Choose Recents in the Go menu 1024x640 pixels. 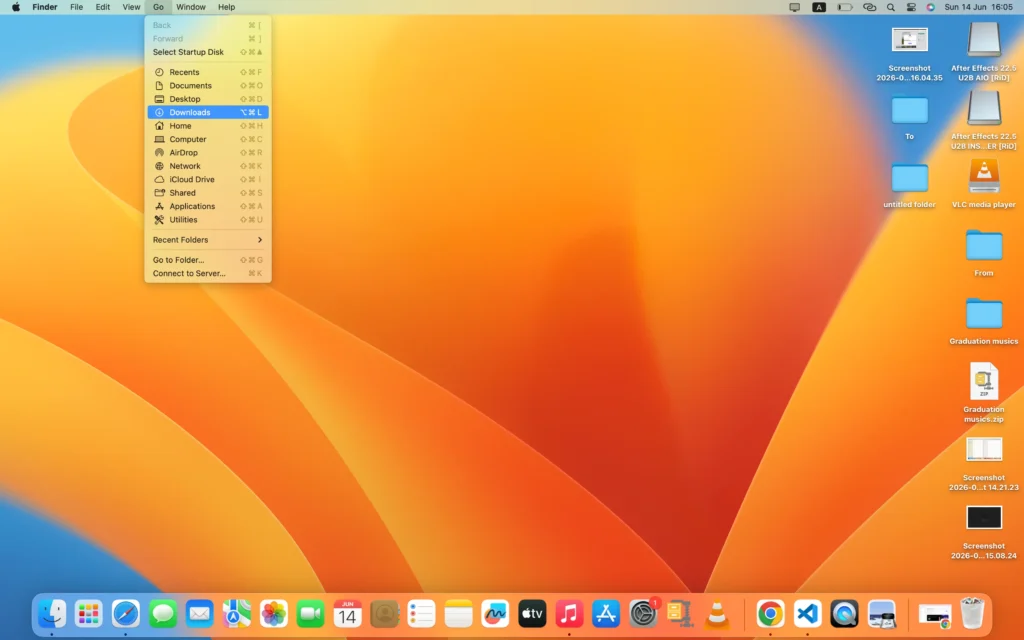[x=208, y=72]
